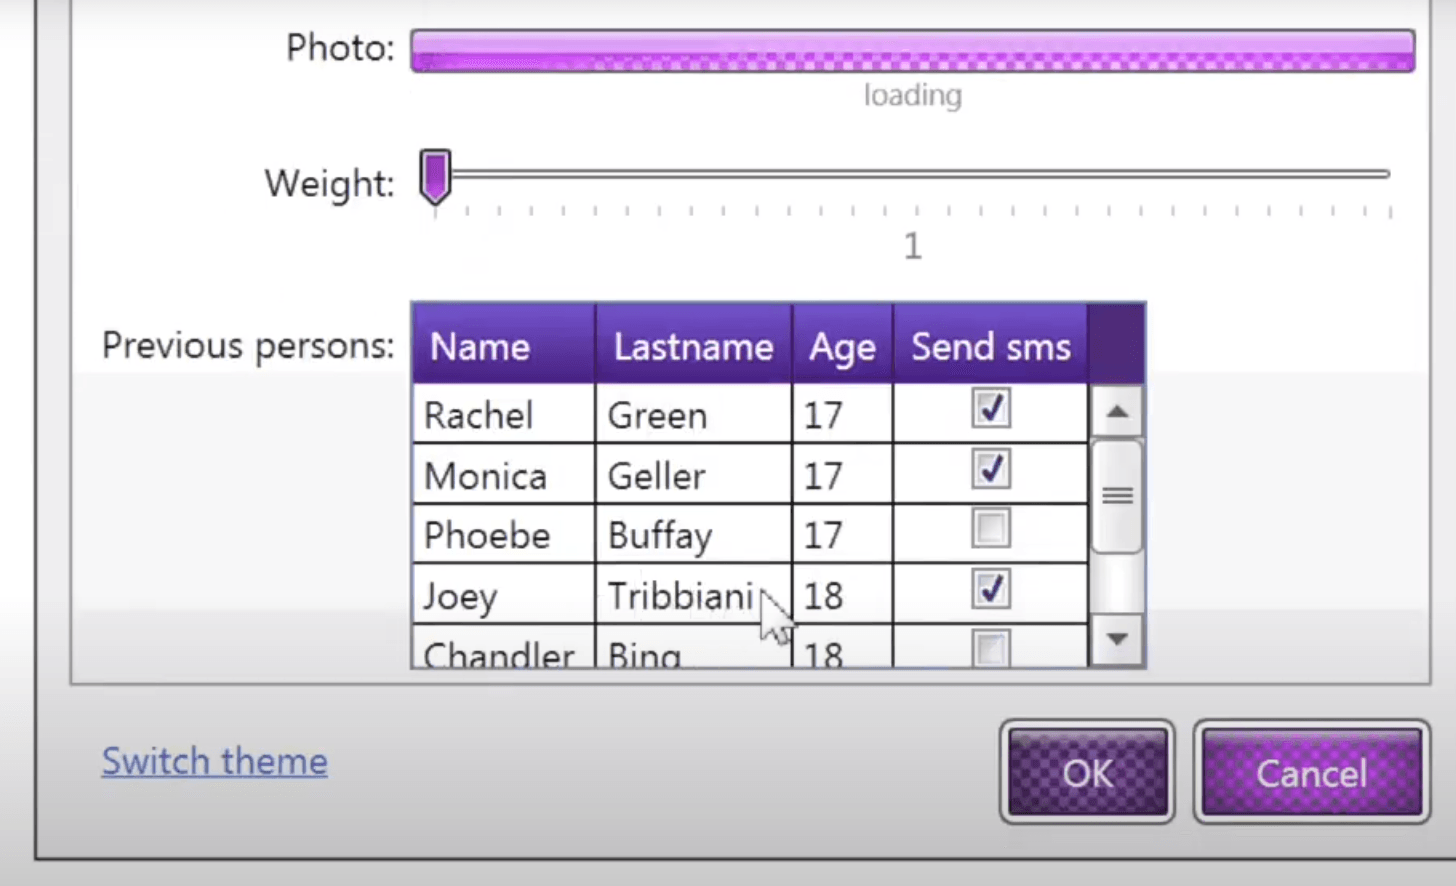Click the Weight slider thumb
The width and height of the screenshot is (1456, 886).
435,177
